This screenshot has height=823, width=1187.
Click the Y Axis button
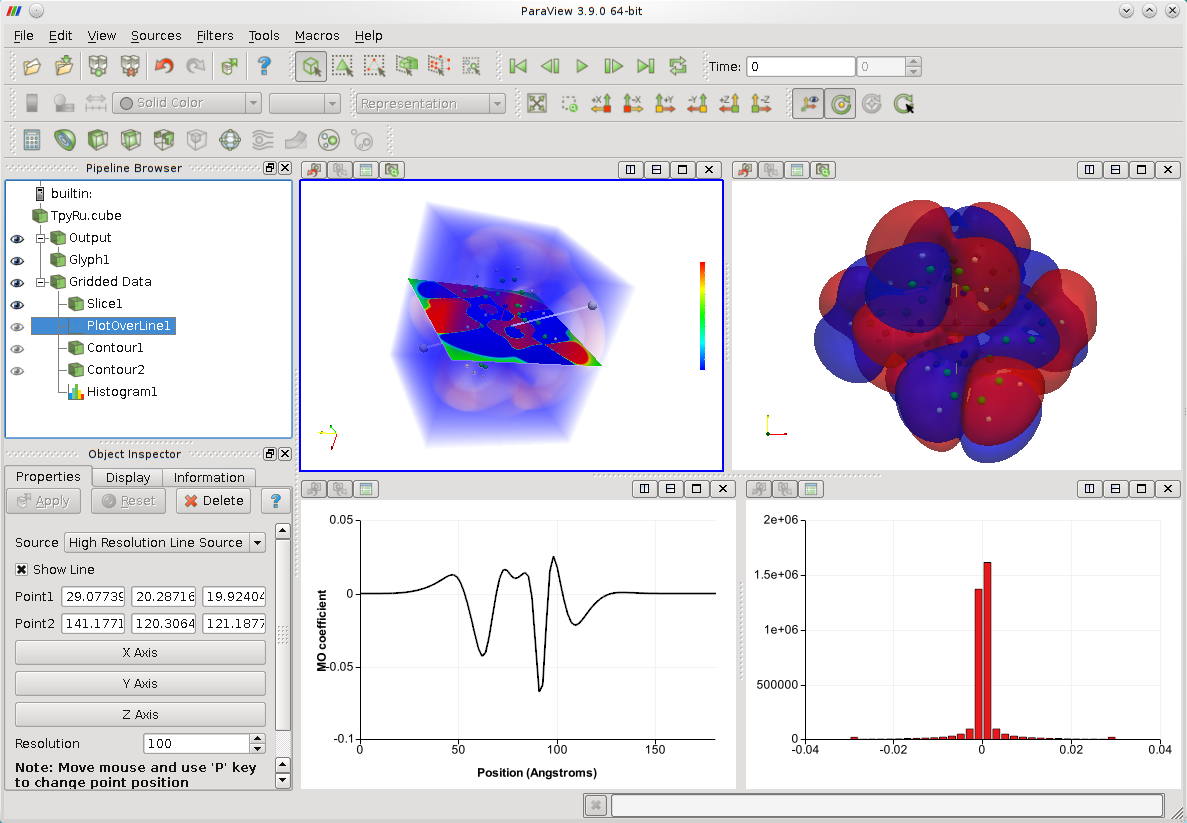(140, 684)
